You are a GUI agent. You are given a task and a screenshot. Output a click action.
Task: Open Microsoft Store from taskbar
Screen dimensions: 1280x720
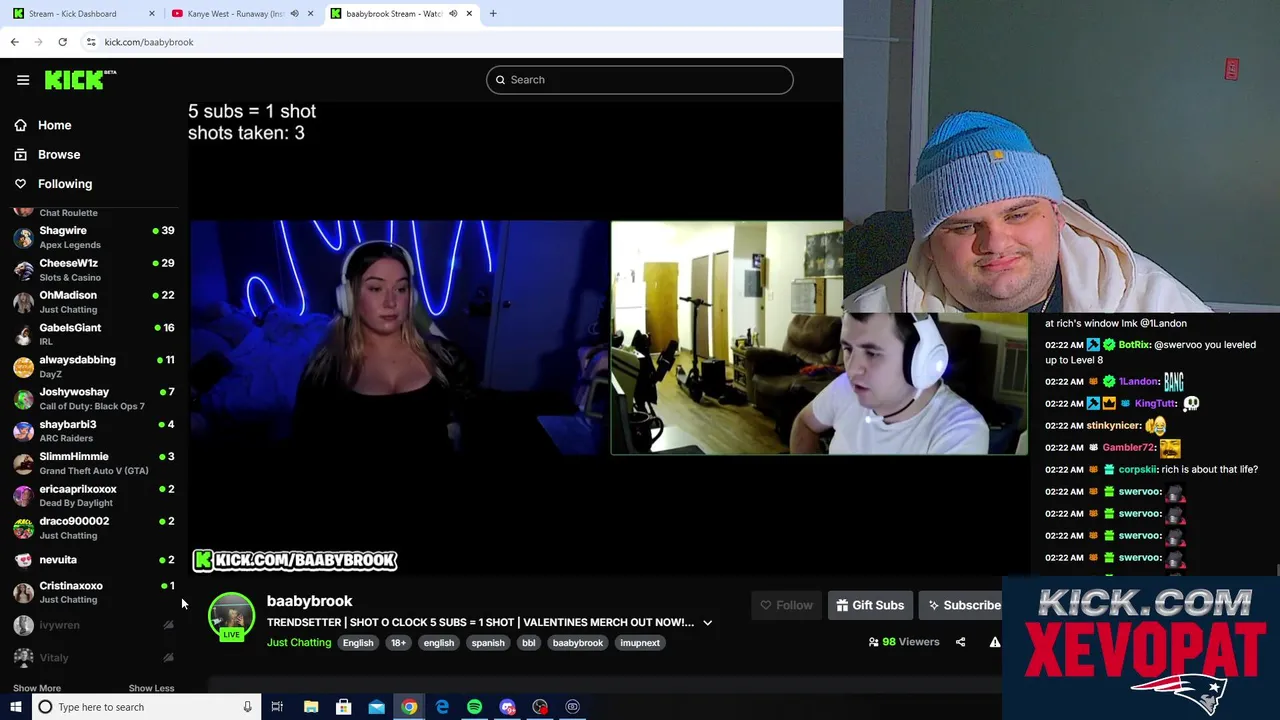(343, 707)
